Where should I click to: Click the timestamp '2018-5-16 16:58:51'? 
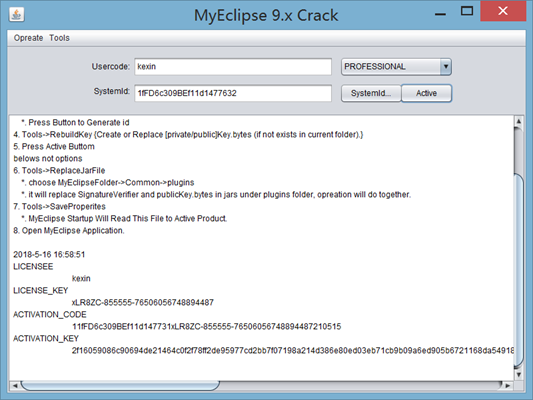coord(49,255)
